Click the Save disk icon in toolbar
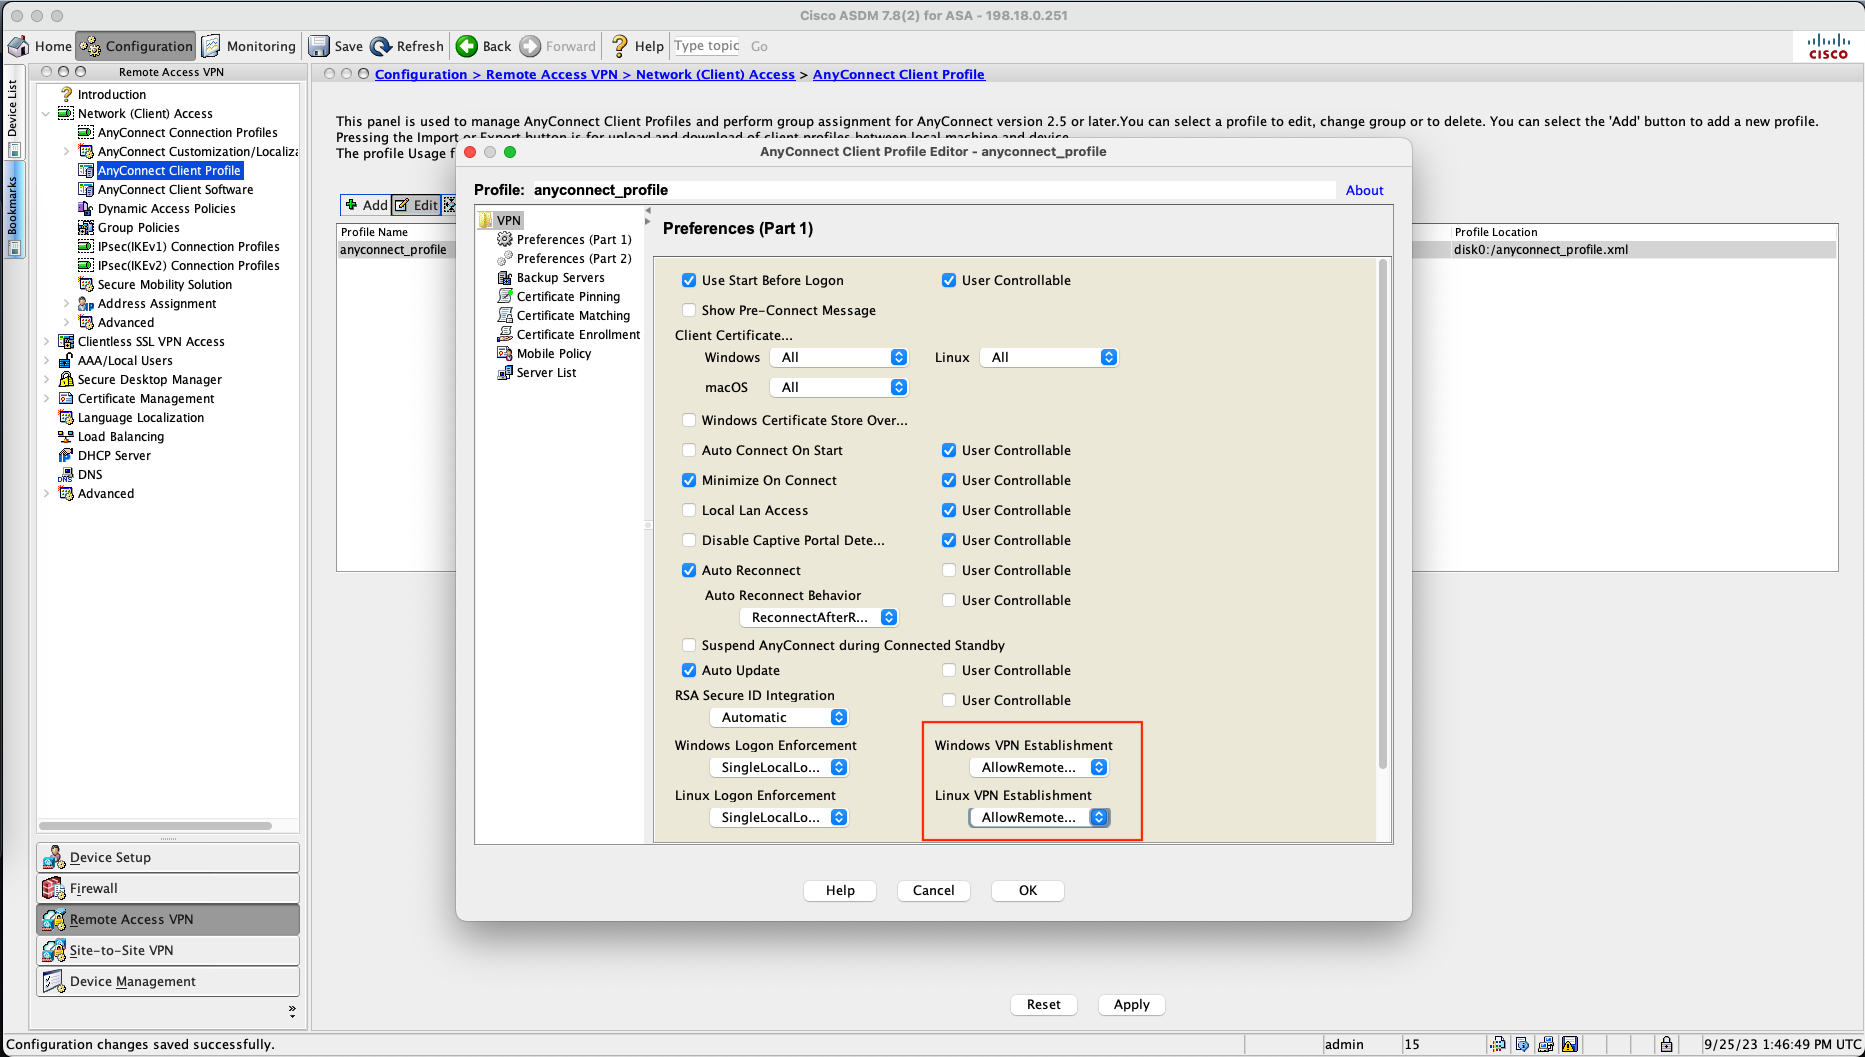This screenshot has width=1865, height=1057. [319, 46]
